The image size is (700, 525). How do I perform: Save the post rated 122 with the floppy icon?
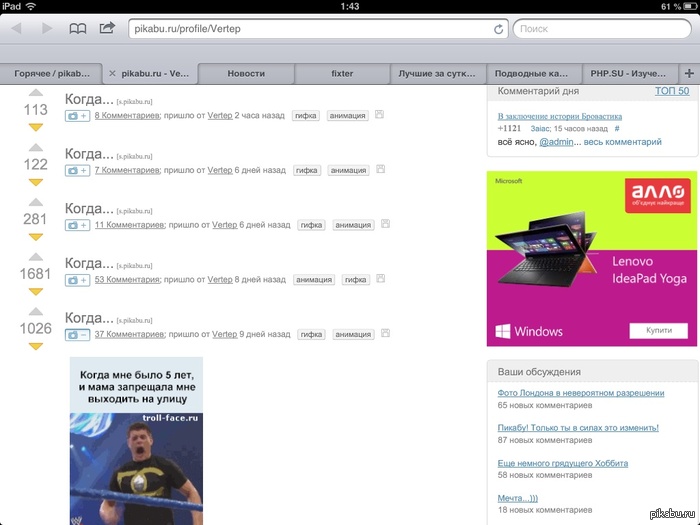[379, 170]
